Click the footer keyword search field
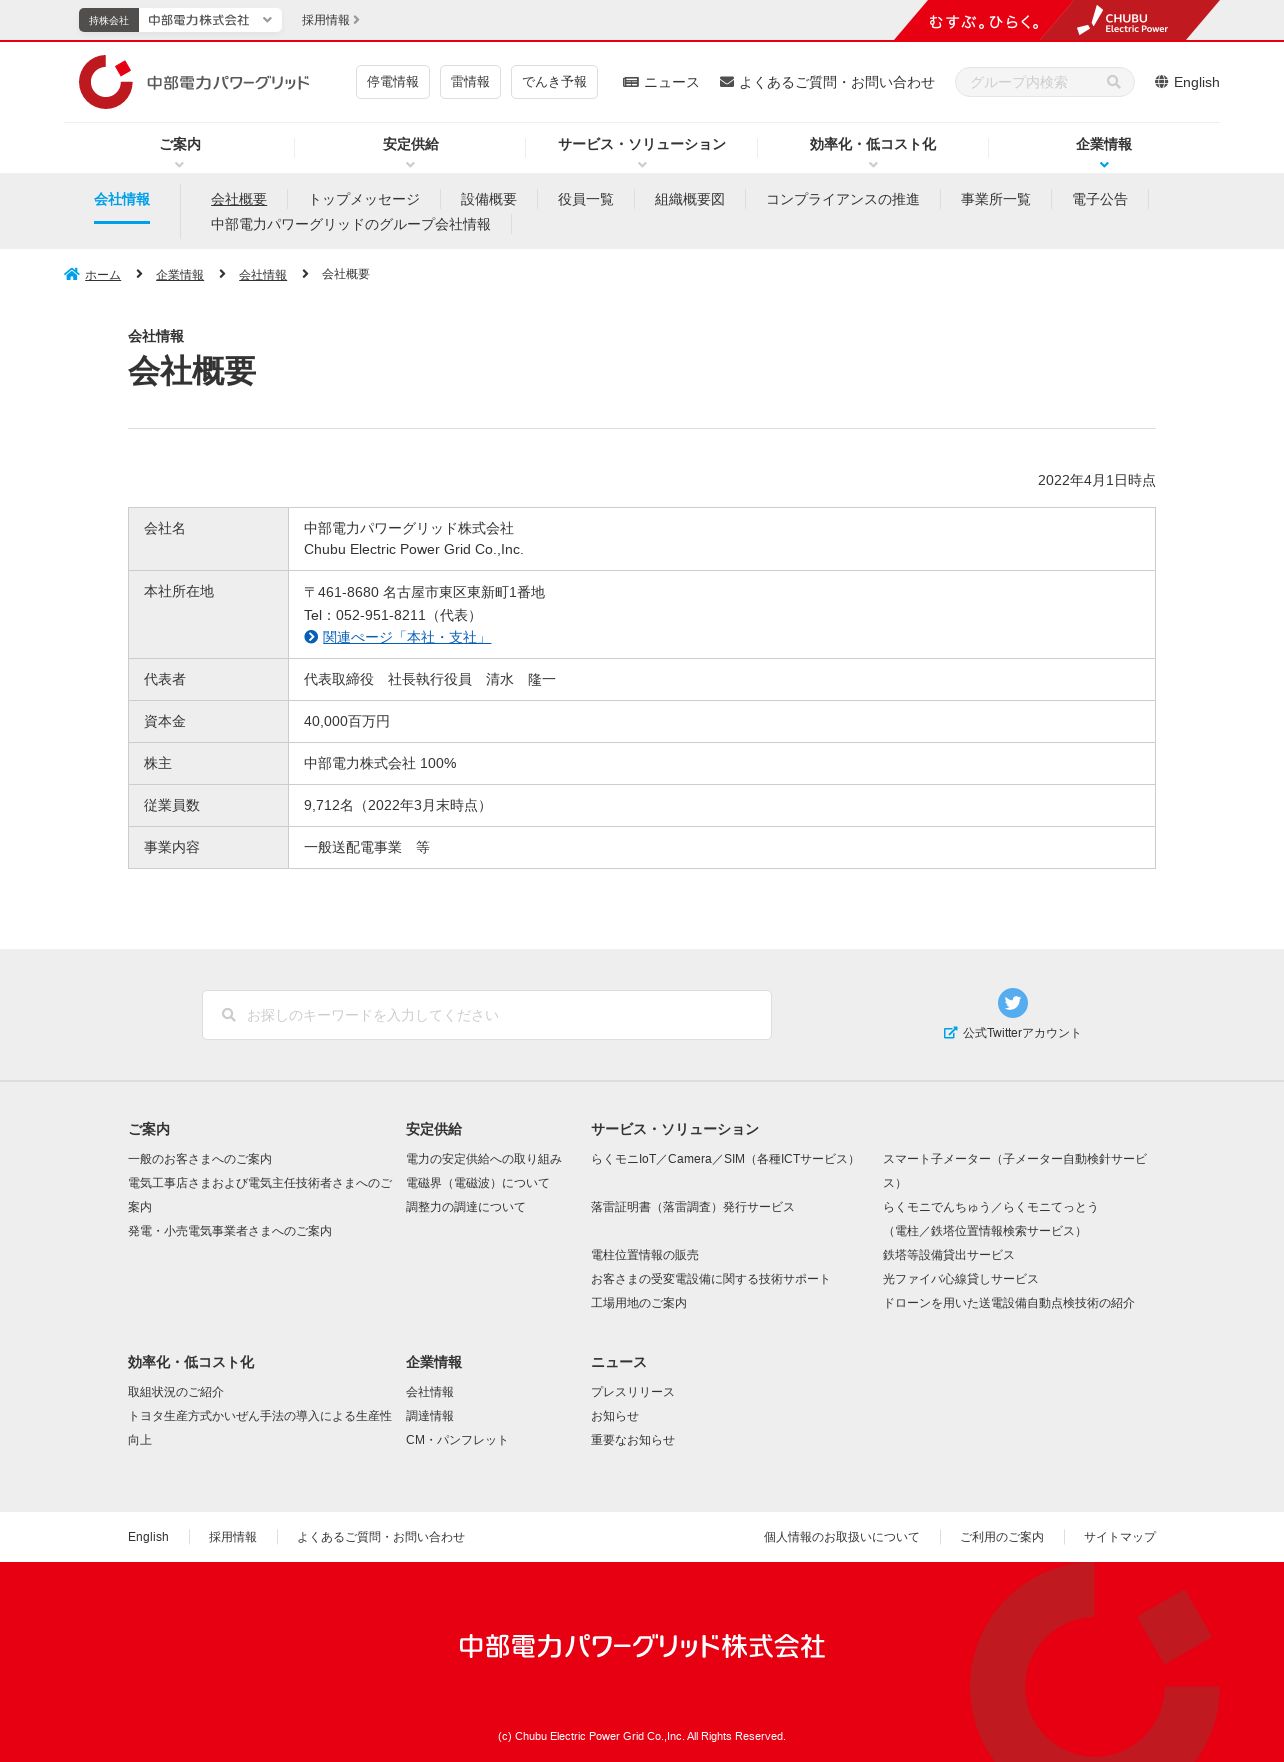 (x=487, y=1015)
